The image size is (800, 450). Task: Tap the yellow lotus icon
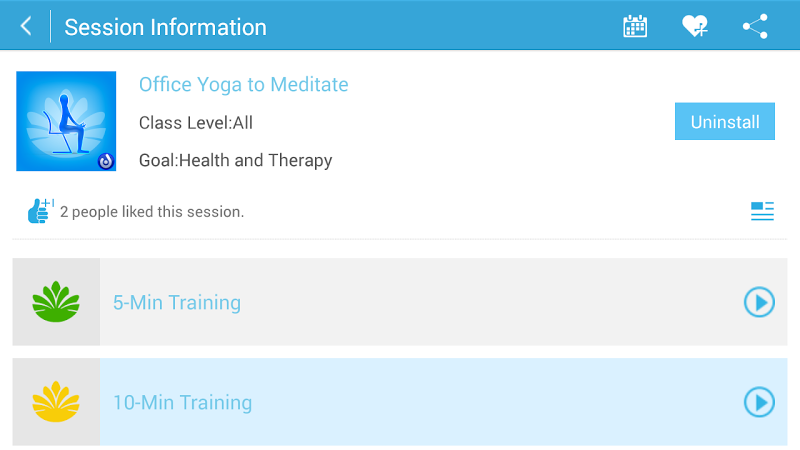pyautogui.click(x=55, y=402)
